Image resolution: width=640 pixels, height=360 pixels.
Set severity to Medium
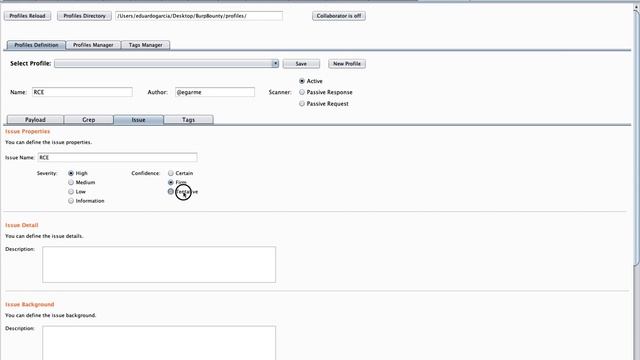(x=82, y=182)
